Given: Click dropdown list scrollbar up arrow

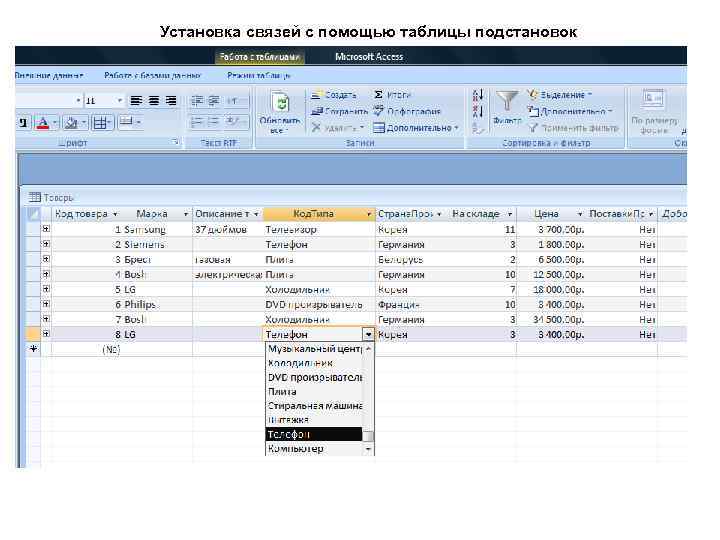Looking at the screenshot, I should click(x=368, y=349).
